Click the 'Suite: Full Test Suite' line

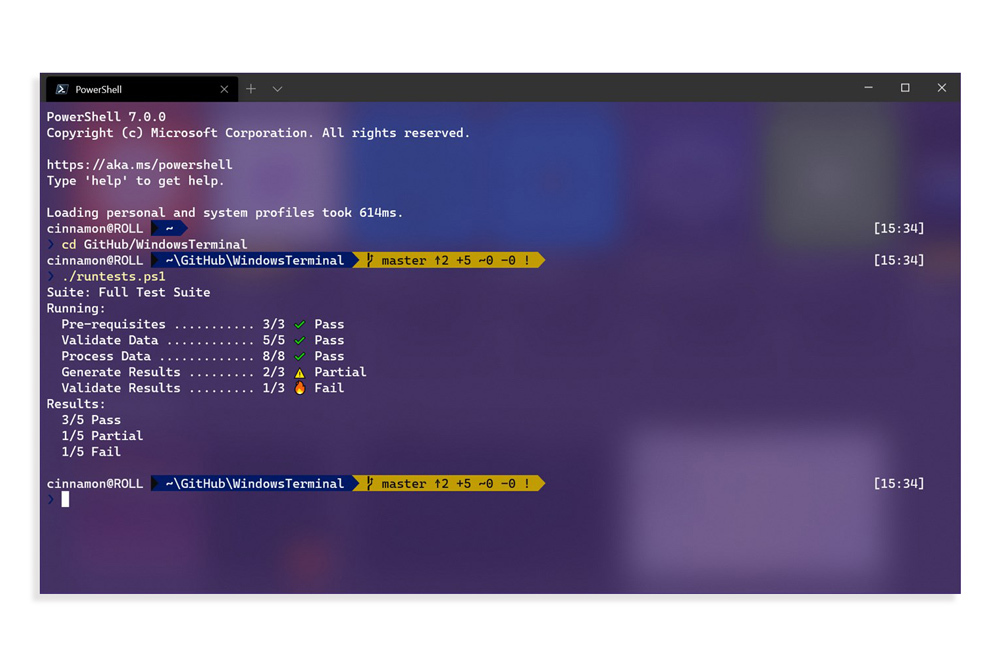(x=128, y=292)
